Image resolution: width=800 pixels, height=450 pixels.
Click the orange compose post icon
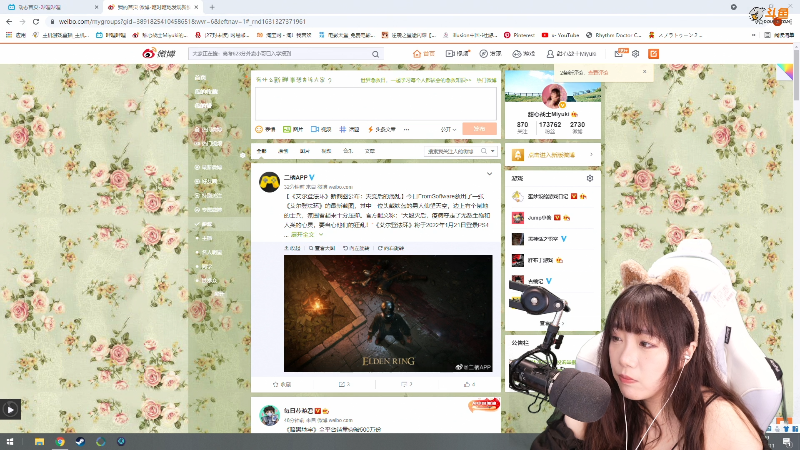(653, 54)
